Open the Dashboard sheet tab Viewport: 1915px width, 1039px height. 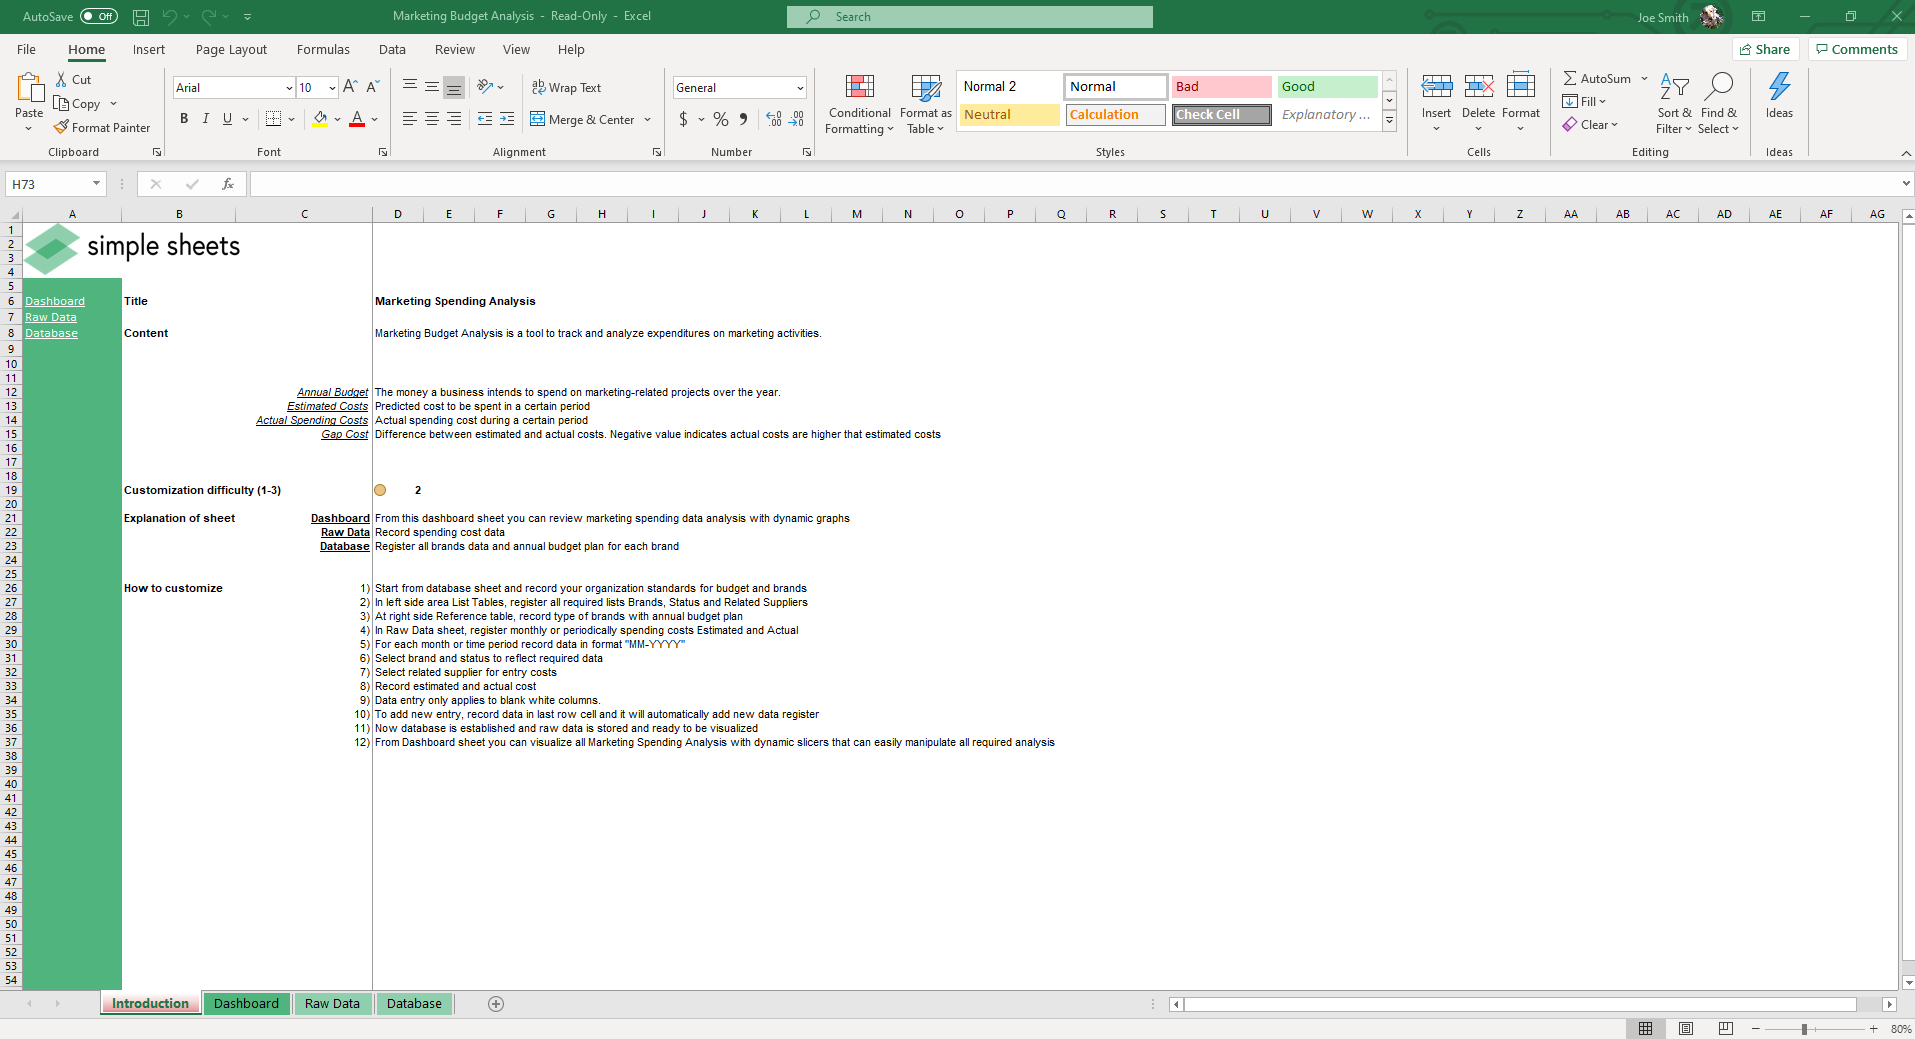(246, 1004)
